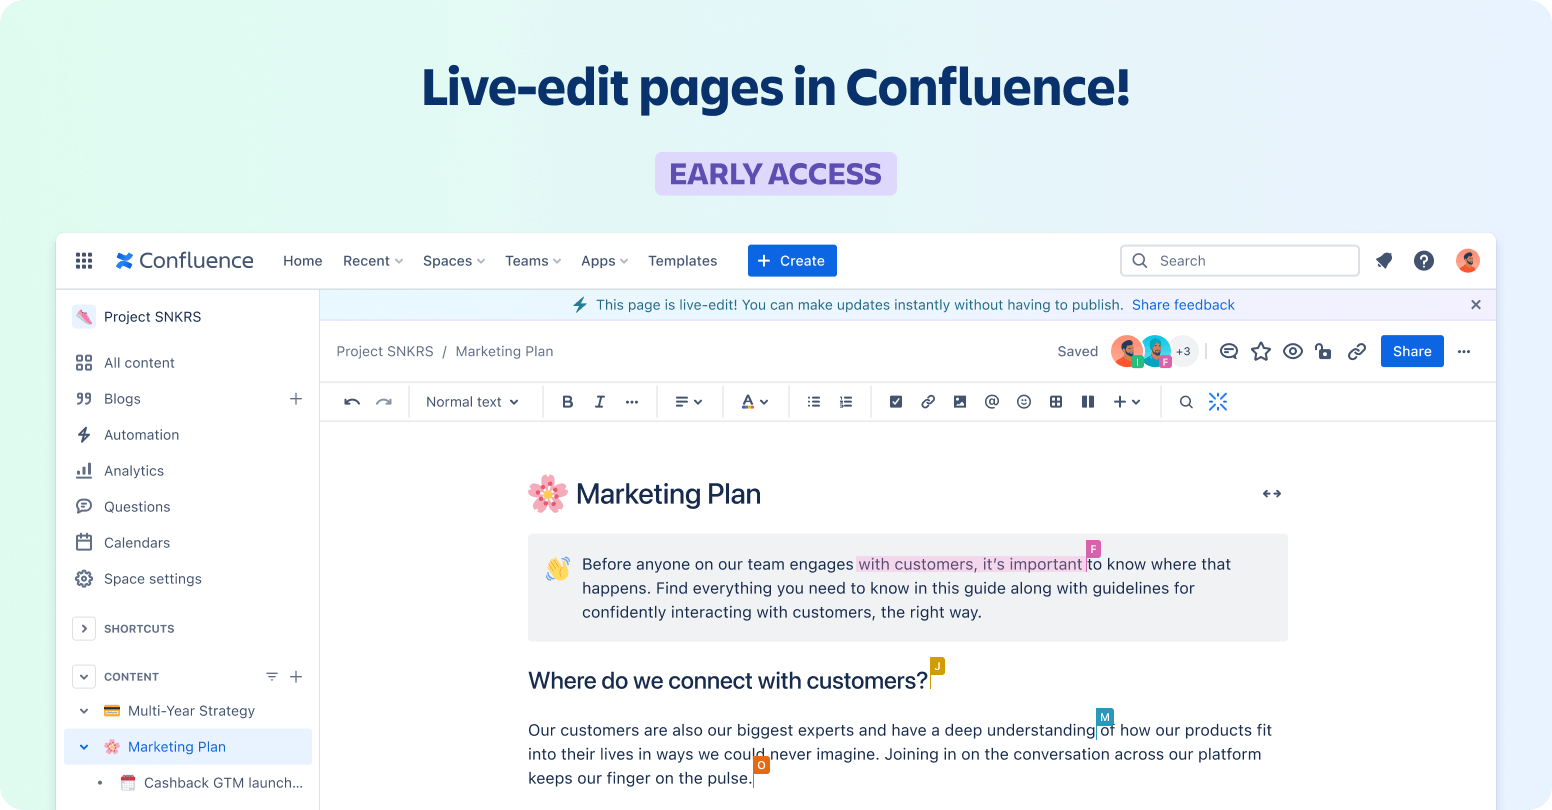Open the app switcher grid icon
Image resolution: width=1552 pixels, height=810 pixels.
coord(84,261)
